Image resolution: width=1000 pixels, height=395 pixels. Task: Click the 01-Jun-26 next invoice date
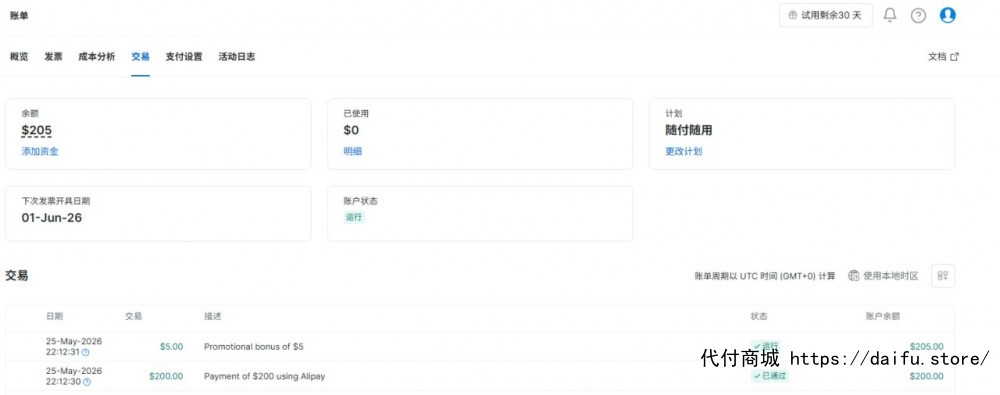(52, 218)
